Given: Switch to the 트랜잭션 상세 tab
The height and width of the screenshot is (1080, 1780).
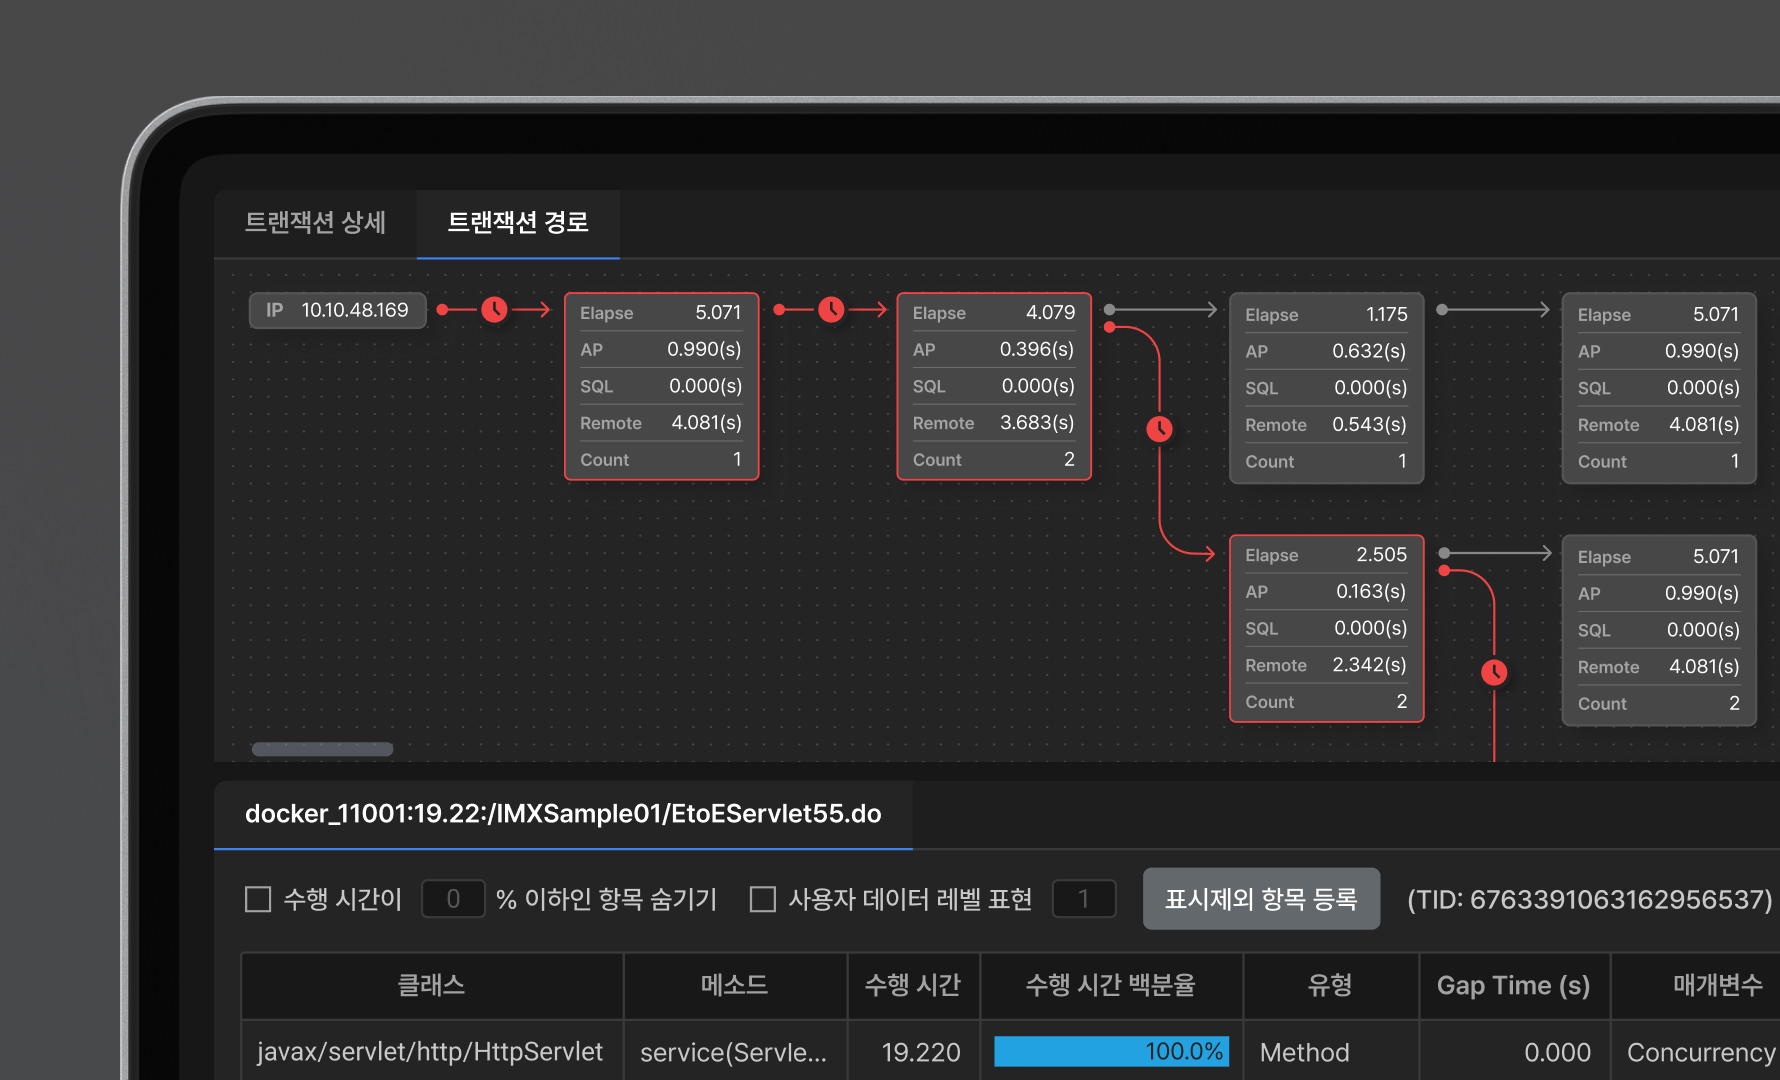Looking at the screenshot, I should pyautogui.click(x=315, y=223).
